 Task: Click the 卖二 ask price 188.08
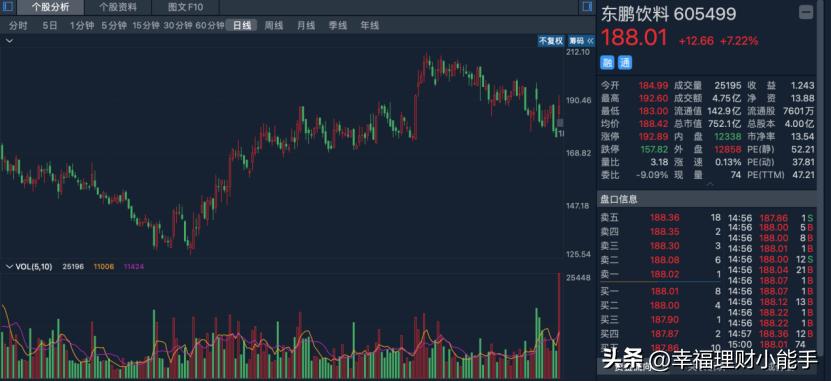tap(665, 260)
